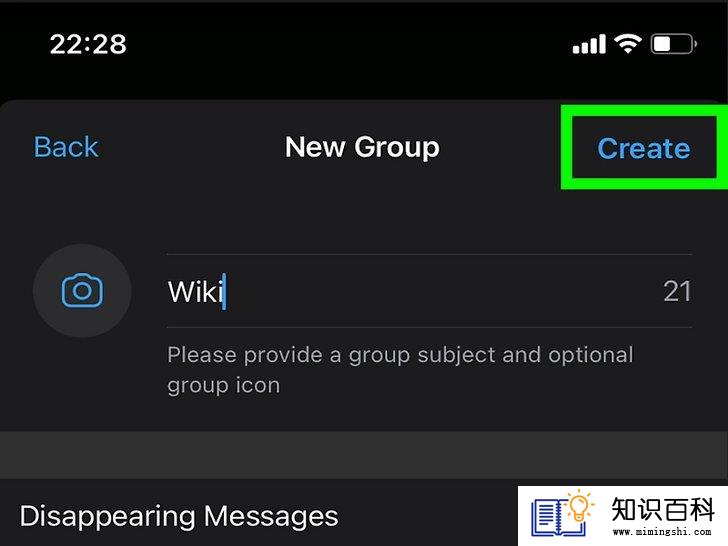Select the circular group photo placeholder
This screenshot has height=546, width=728.
(x=82, y=291)
